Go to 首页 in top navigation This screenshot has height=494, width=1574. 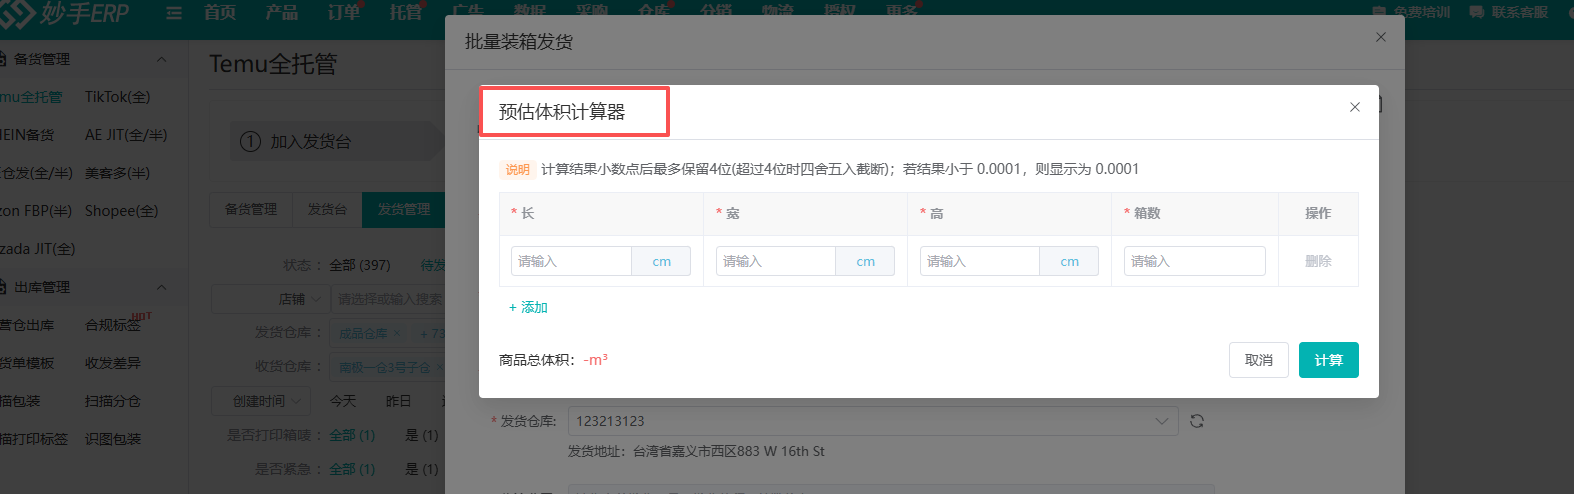coord(220,12)
